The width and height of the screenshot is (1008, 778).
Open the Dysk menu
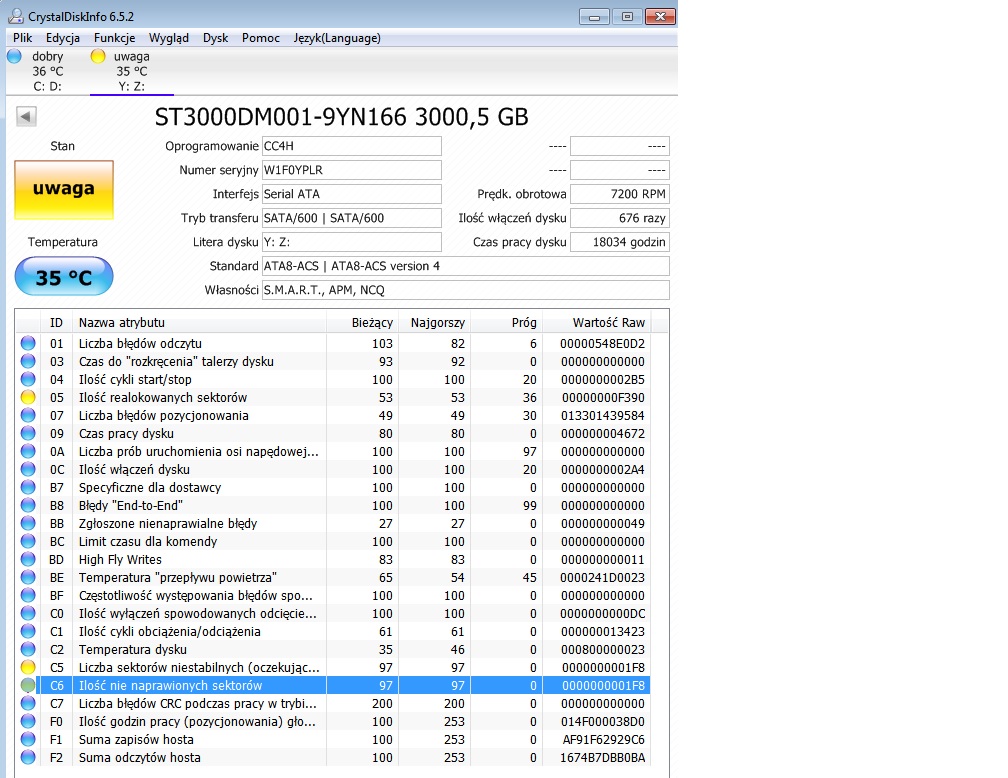(x=215, y=38)
